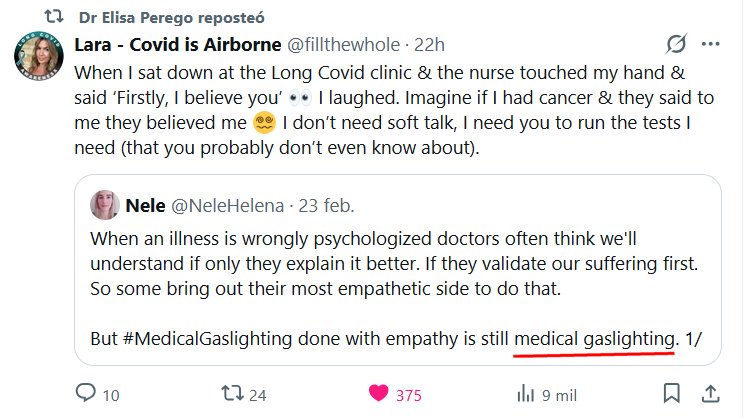Open the view analytics bar icon
746x418 pixels.
click(x=522, y=394)
